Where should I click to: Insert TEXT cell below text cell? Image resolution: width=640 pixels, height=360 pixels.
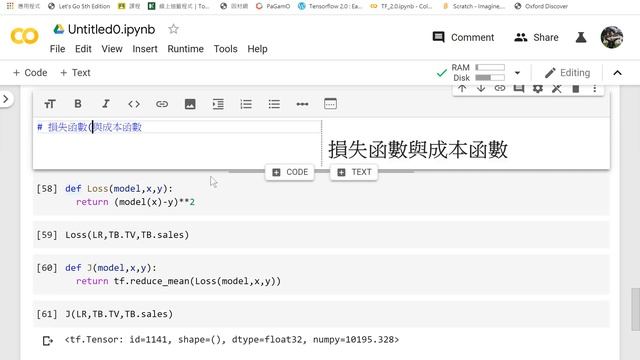click(x=354, y=172)
